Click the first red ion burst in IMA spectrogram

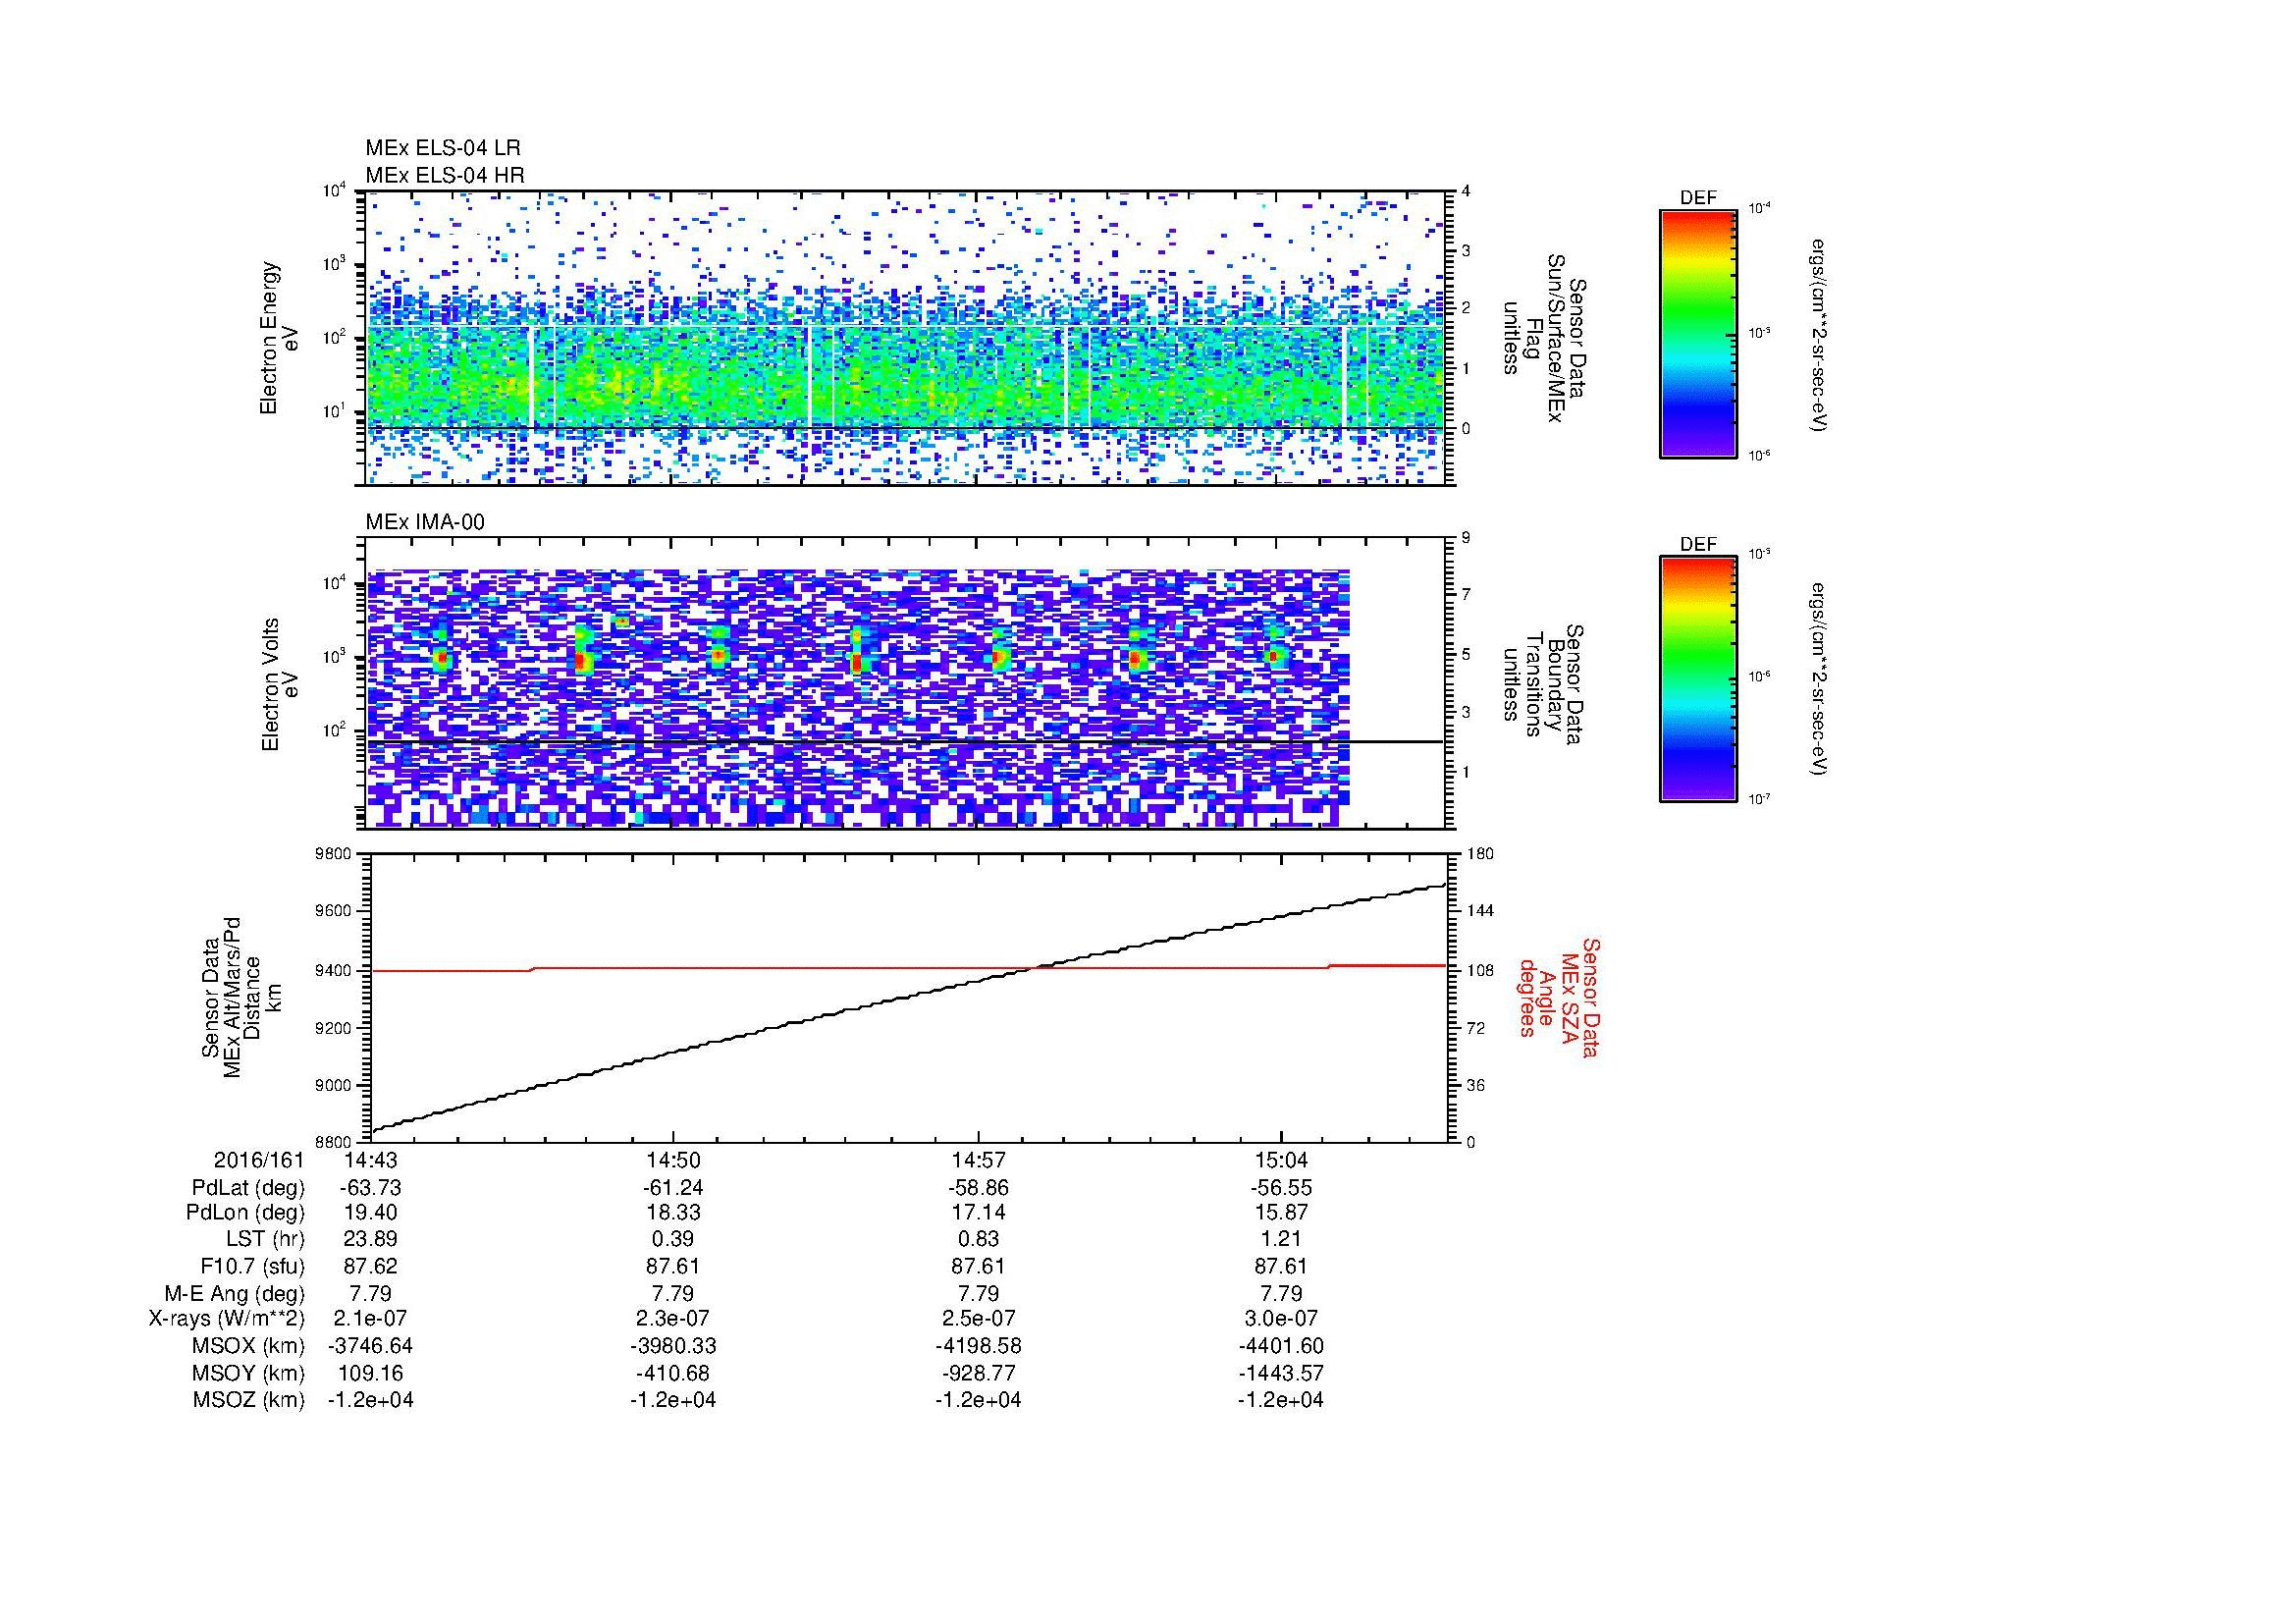coord(441,658)
